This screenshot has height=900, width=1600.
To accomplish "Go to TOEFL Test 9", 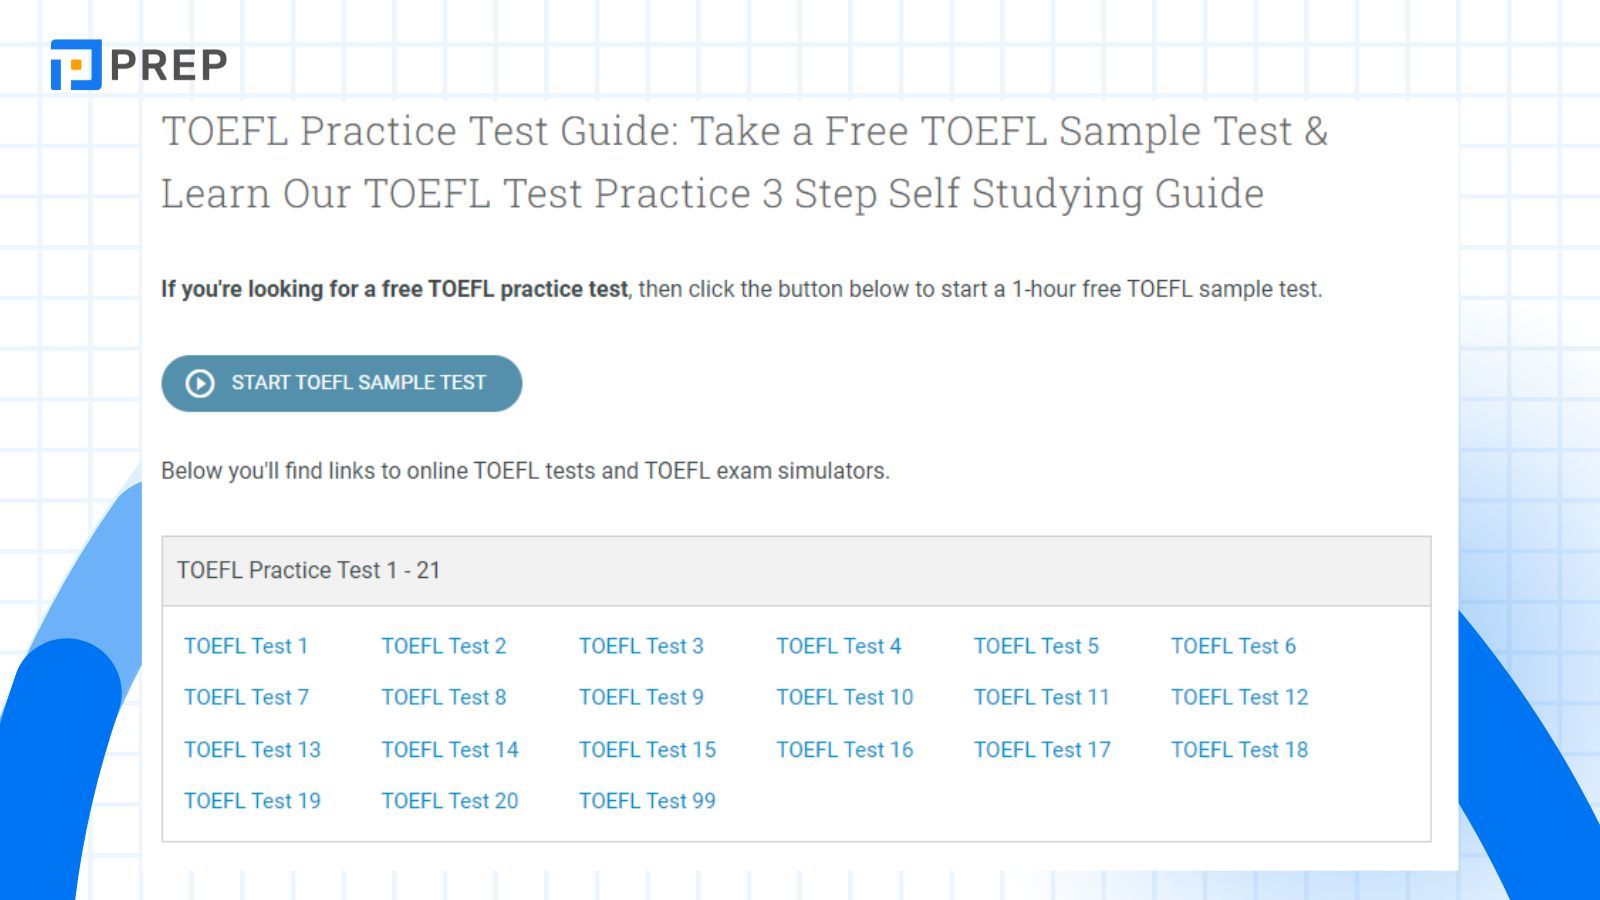I will [641, 697].
